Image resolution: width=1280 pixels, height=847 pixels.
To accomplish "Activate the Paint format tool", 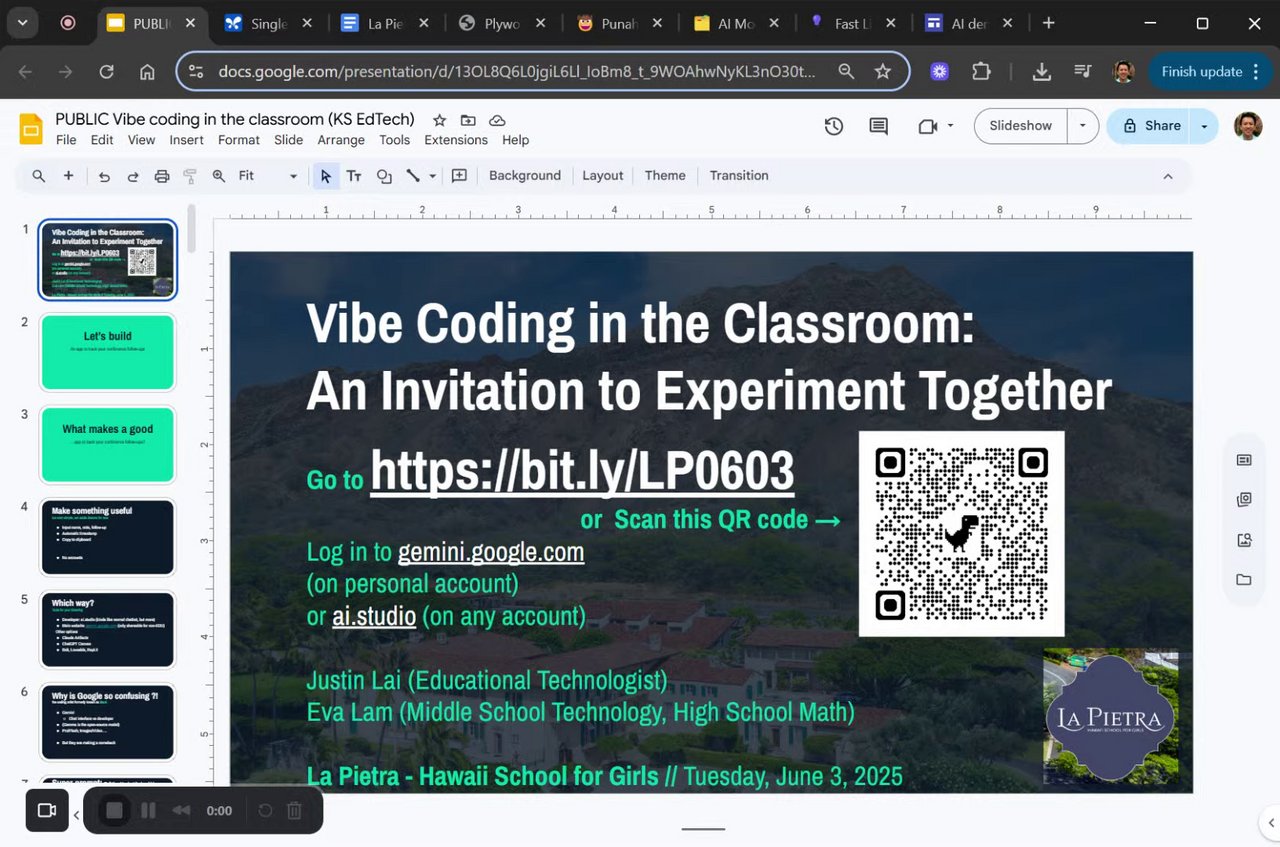I will point(190,176).
